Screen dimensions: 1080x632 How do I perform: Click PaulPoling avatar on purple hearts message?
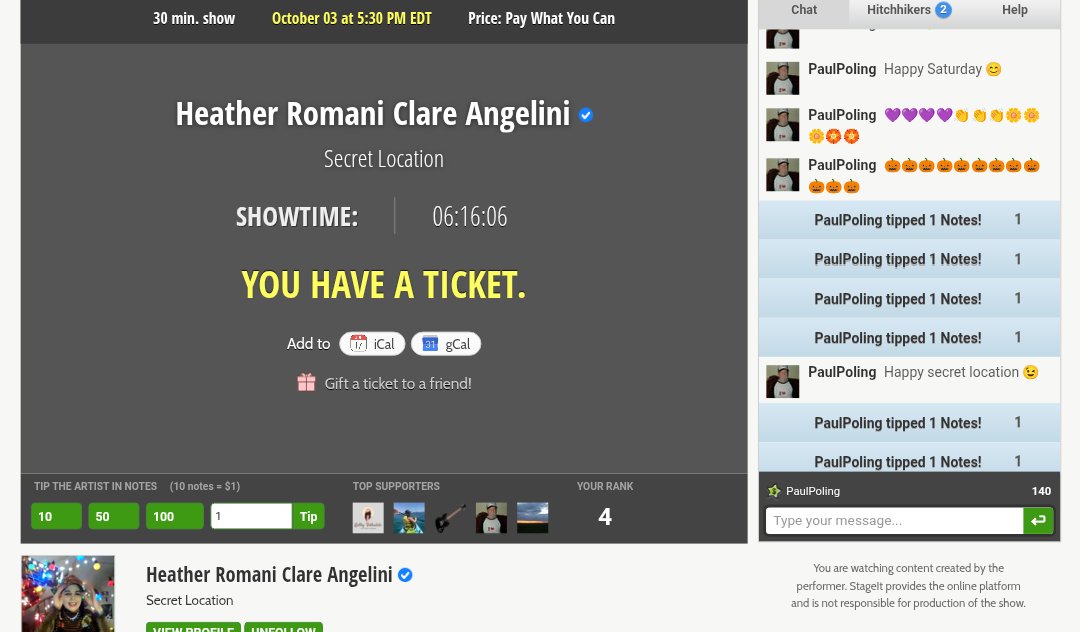[782, 125]
